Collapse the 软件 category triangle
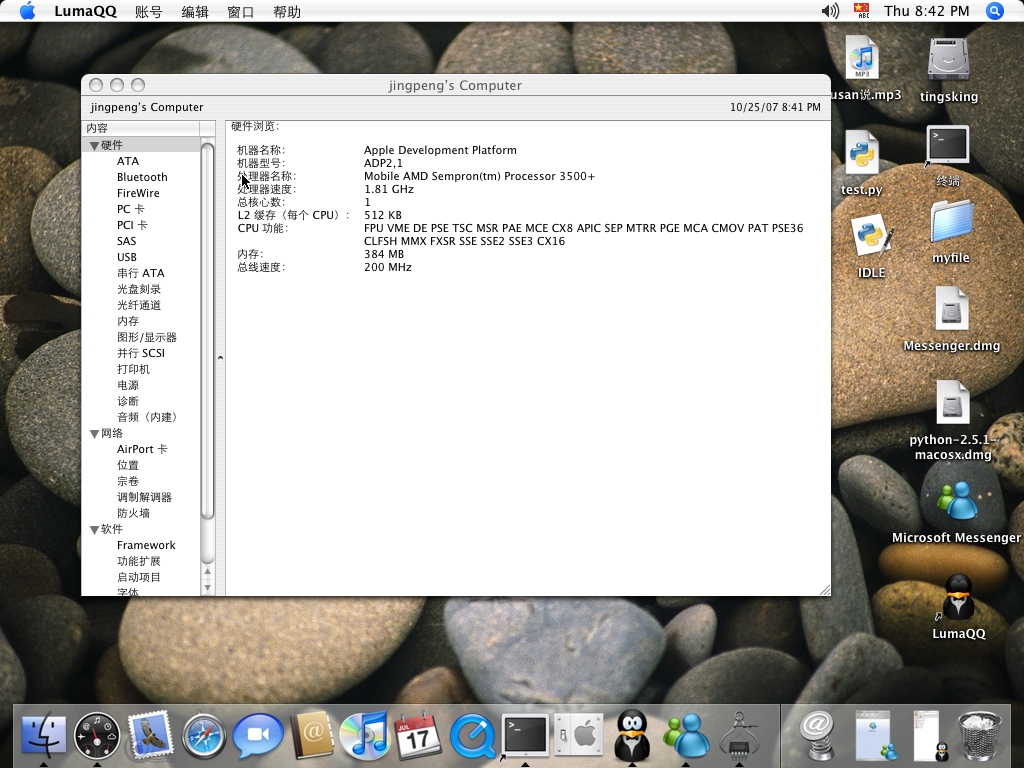This screenshot has width=1024, height=768. 94,530
